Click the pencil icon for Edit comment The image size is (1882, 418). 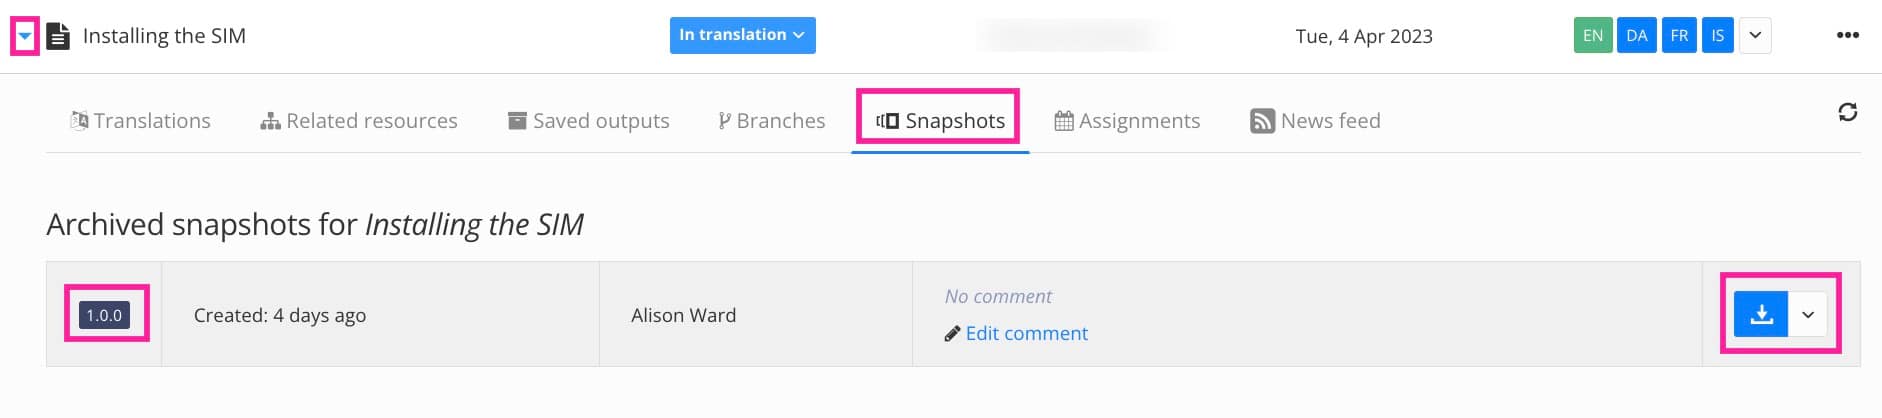(952, 334)
